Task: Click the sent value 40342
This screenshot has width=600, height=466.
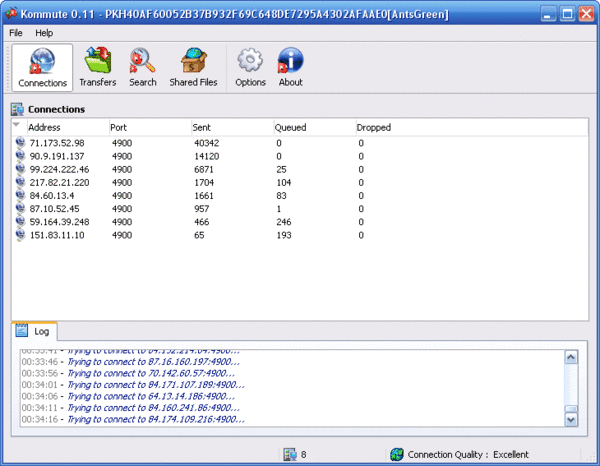Action: tap(207, 143)
